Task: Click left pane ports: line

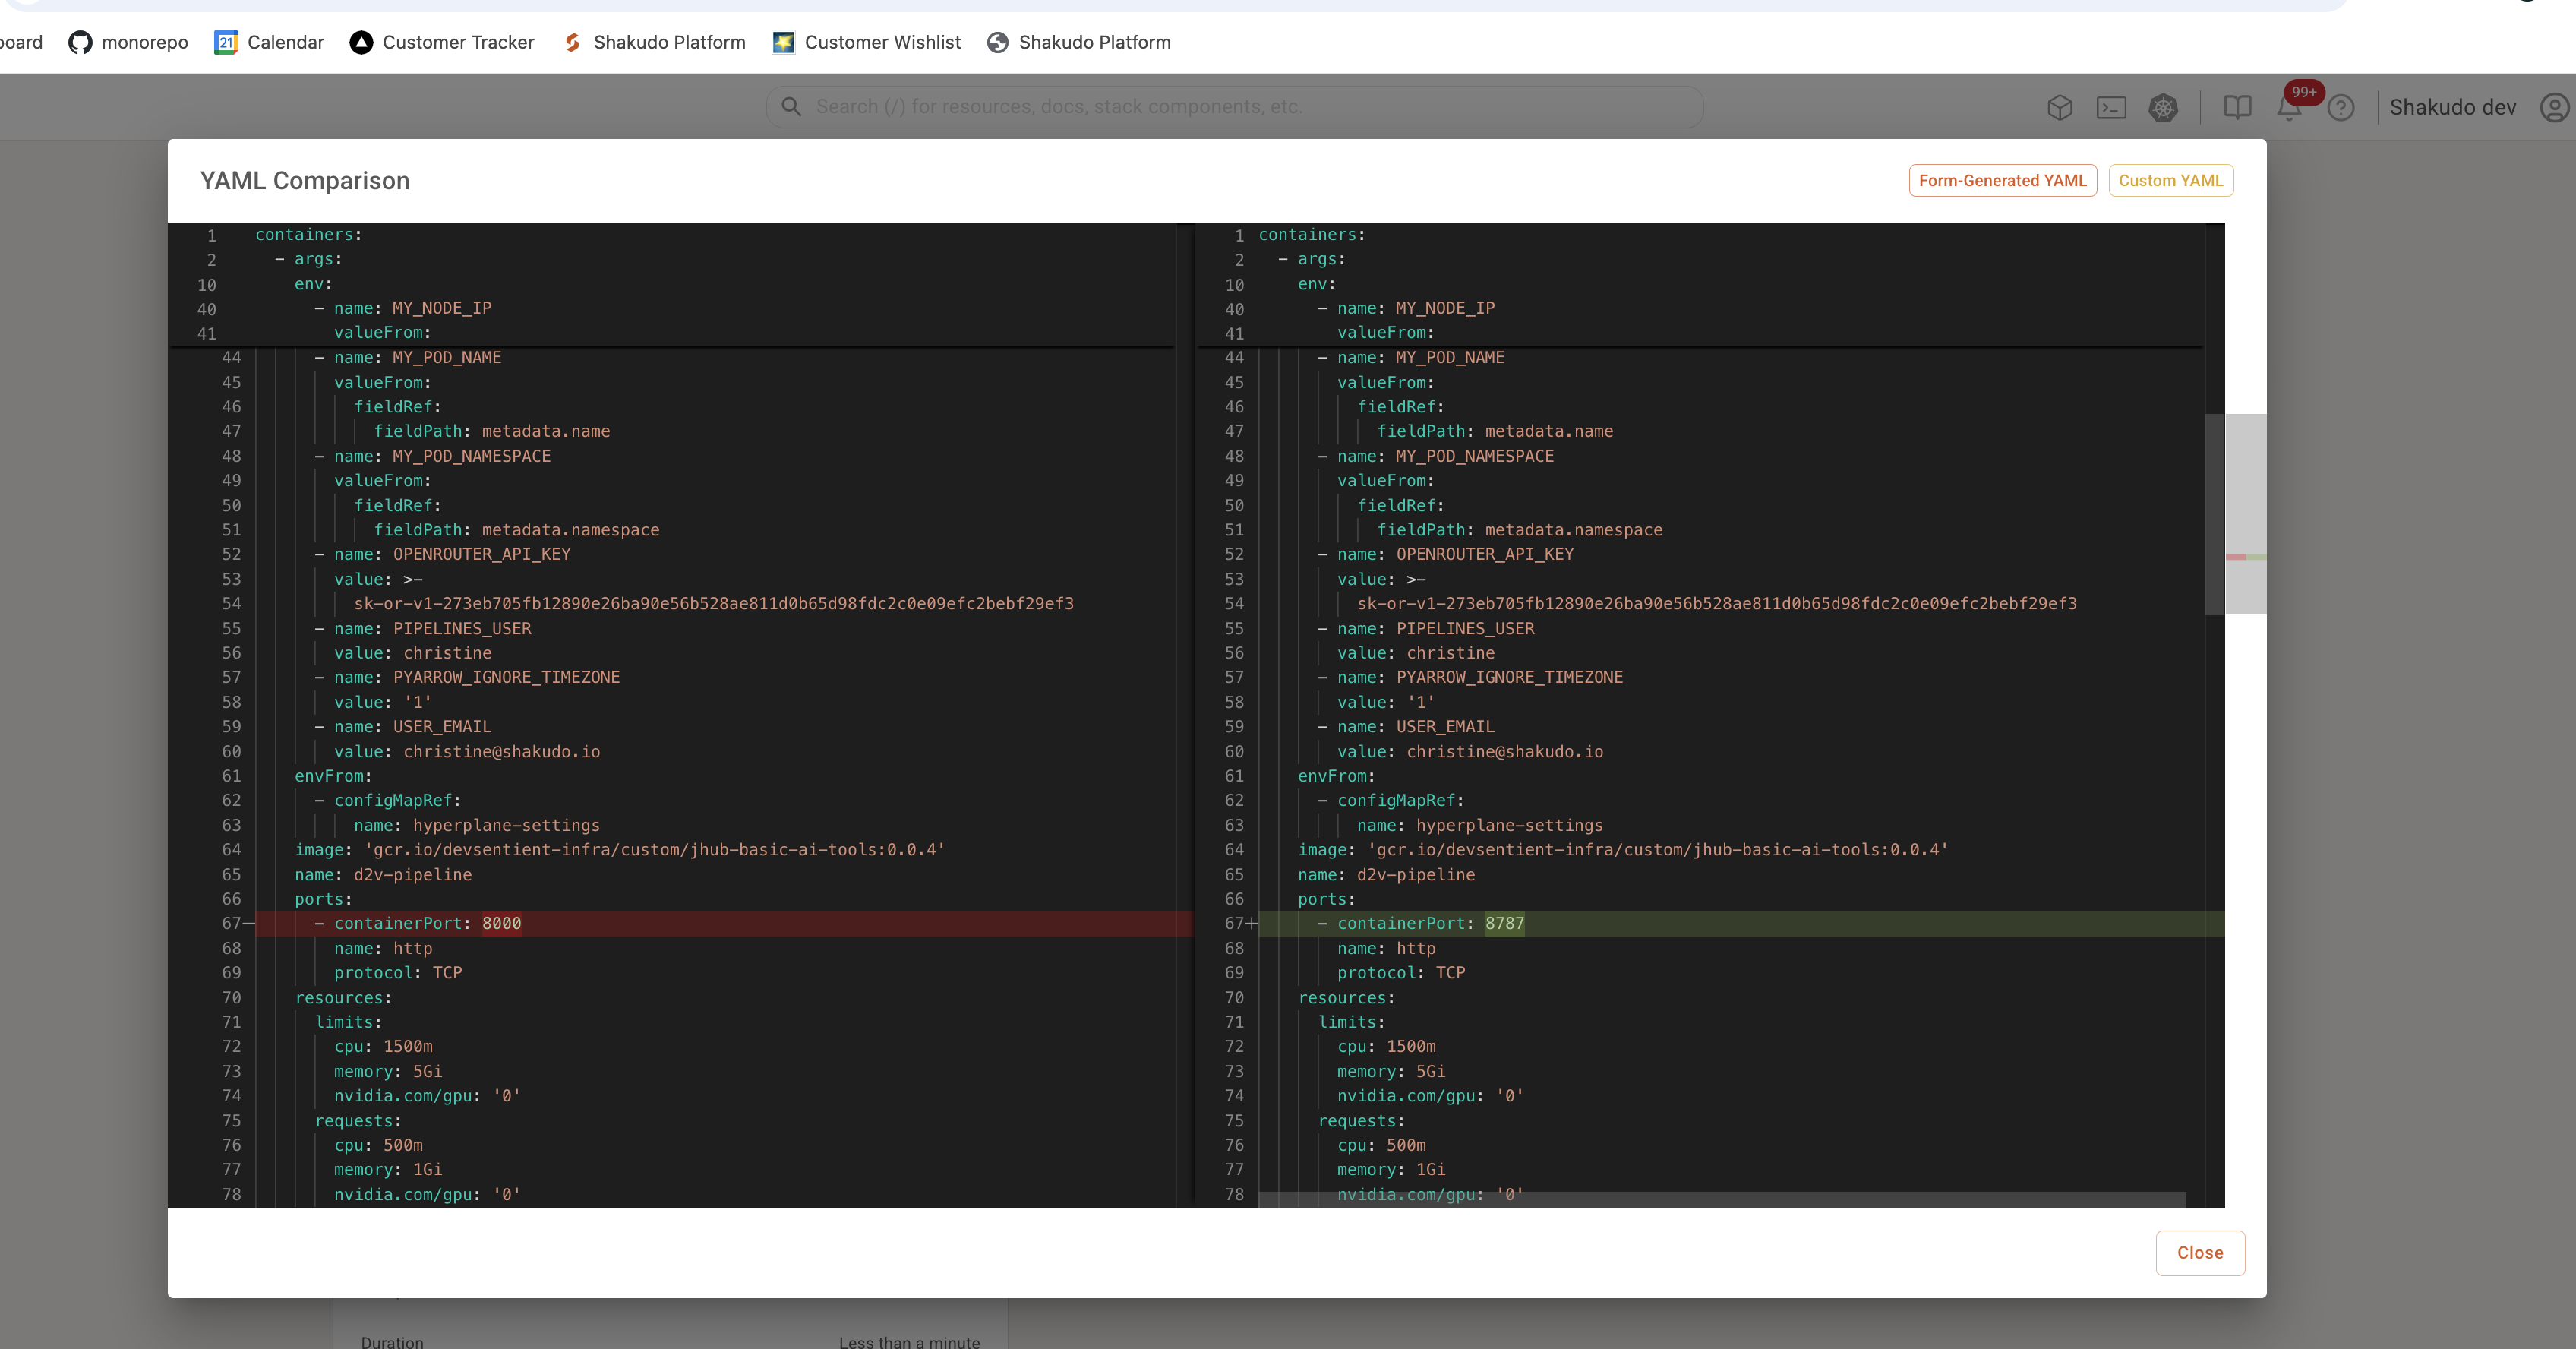Action: click(323, 899)
